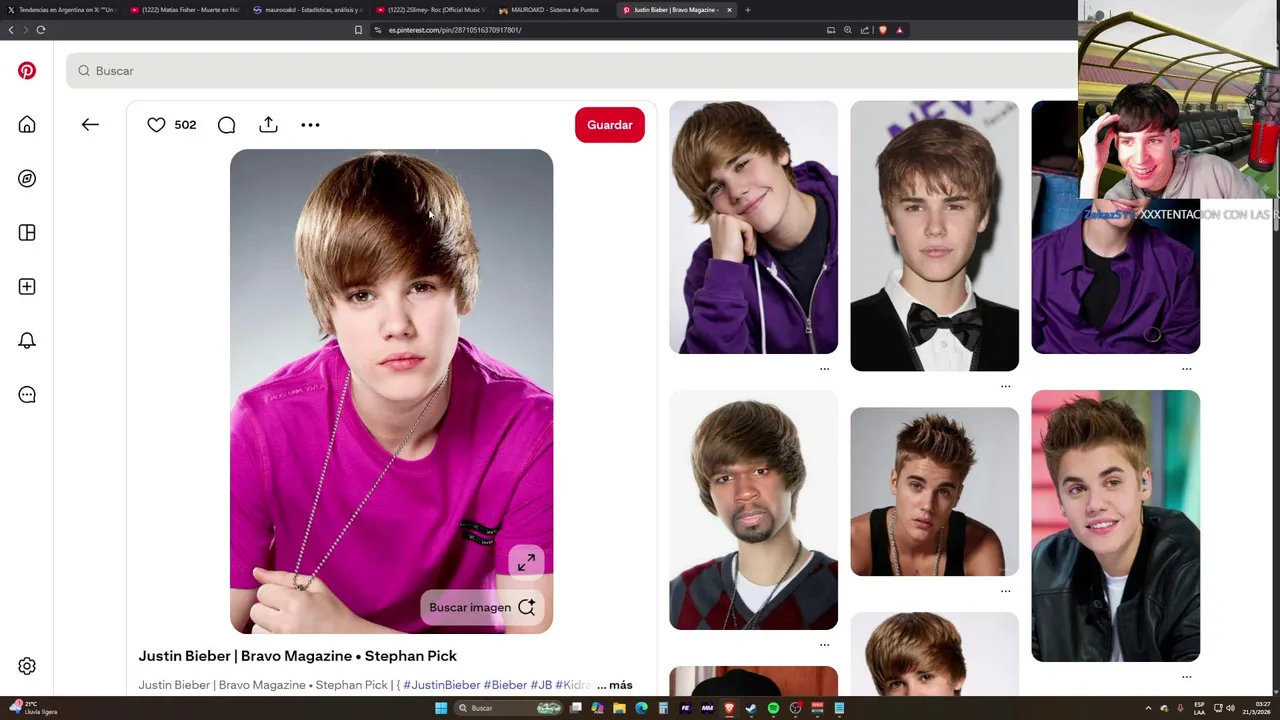Open the settings gear in Pinterest sidebar

(27, 666)
